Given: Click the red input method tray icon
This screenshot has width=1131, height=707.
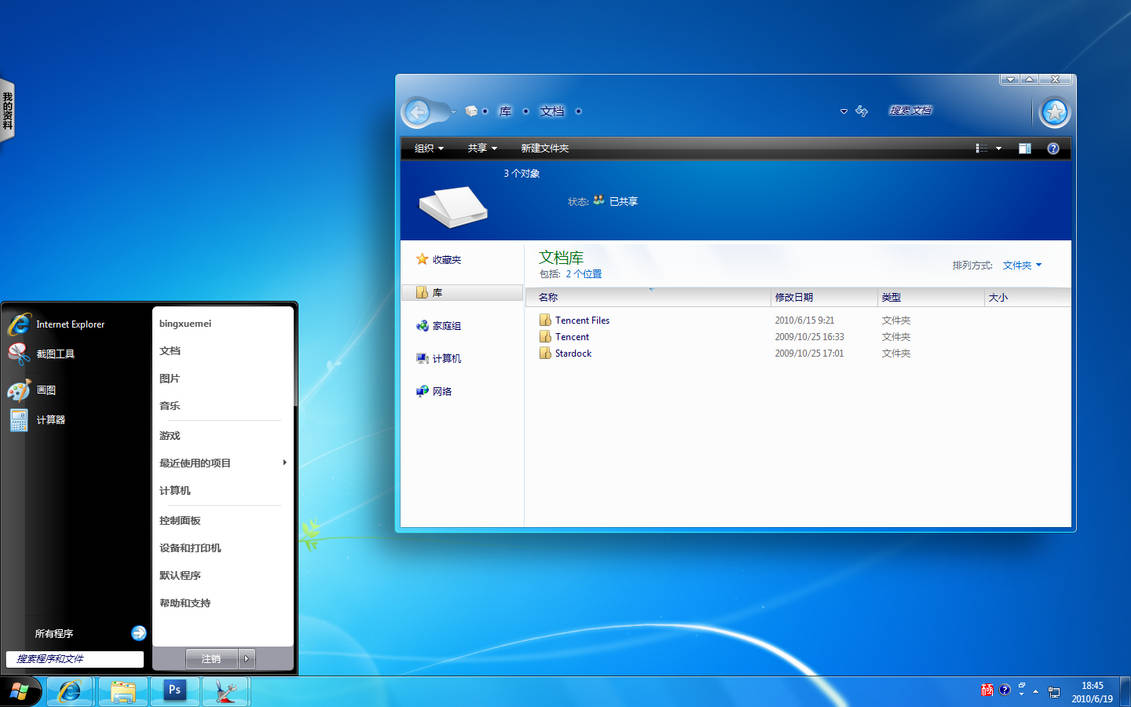Looking at the screenshot, I should (987, 690).
